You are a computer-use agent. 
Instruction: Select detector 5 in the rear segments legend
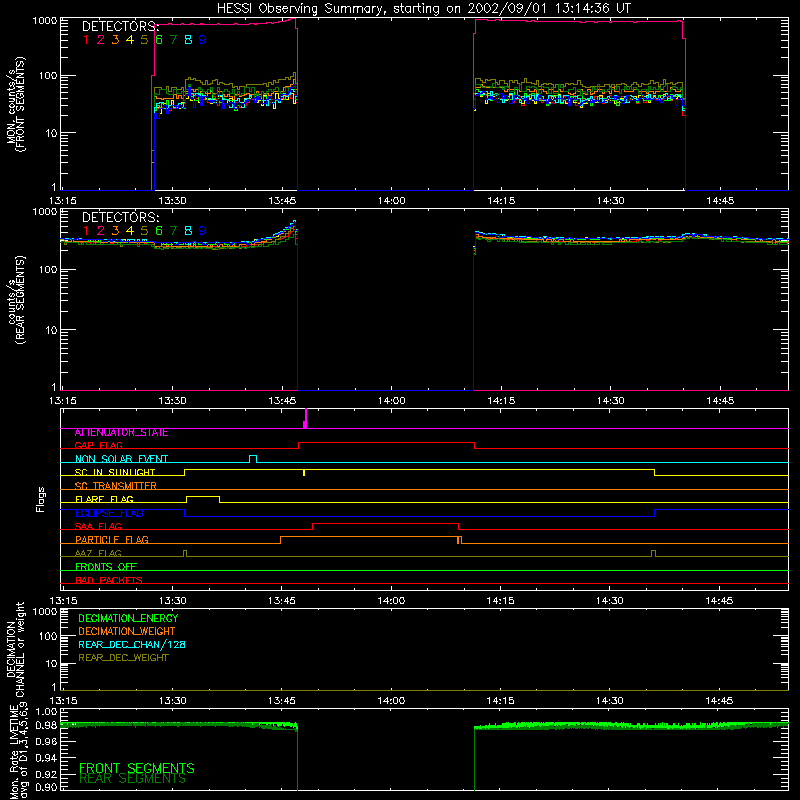click(x=144, y=231)
